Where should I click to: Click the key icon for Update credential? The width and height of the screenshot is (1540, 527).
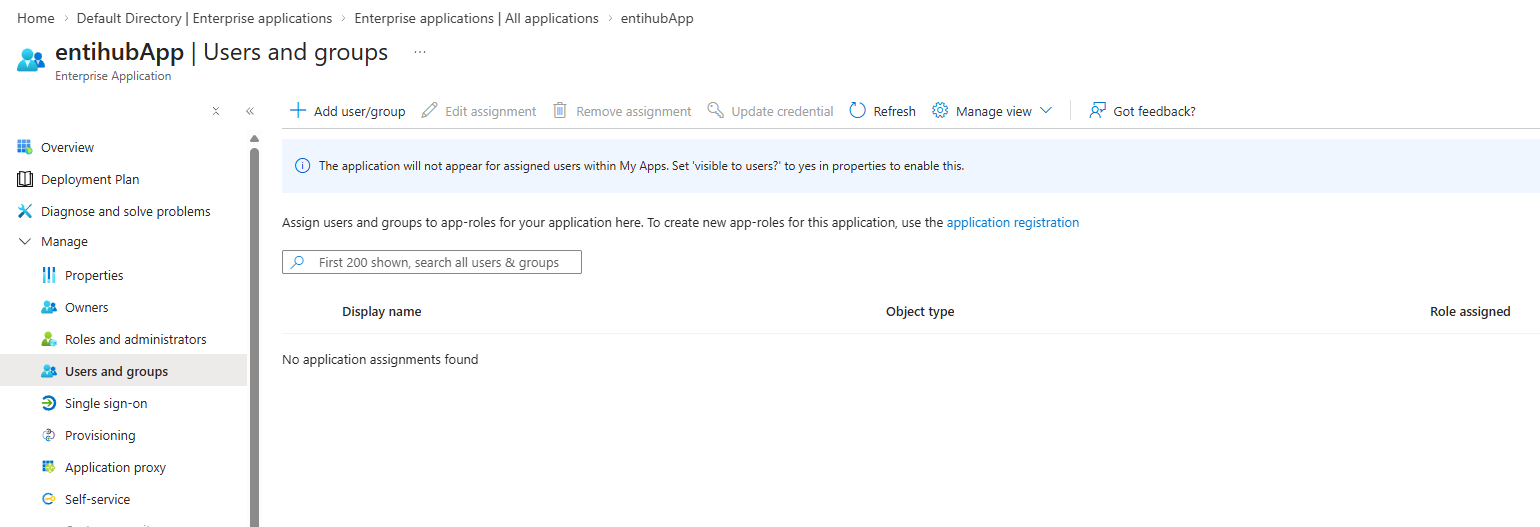(x=715, y=110)
